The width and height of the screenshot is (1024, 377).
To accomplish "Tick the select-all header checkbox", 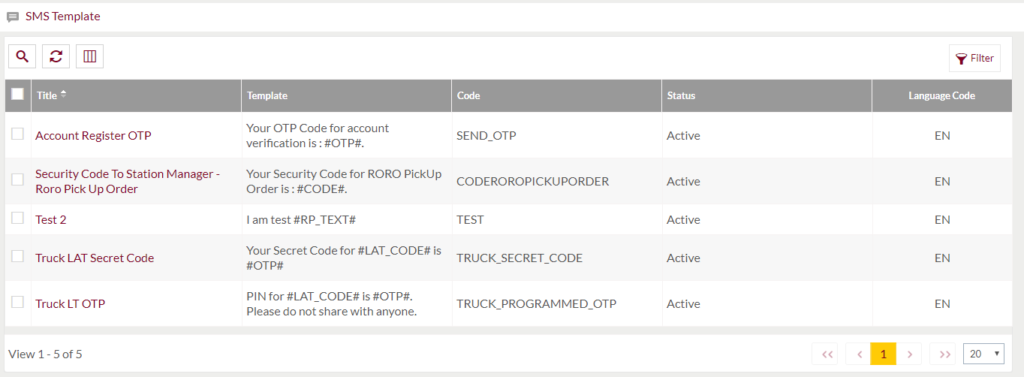I will (18, 94).
